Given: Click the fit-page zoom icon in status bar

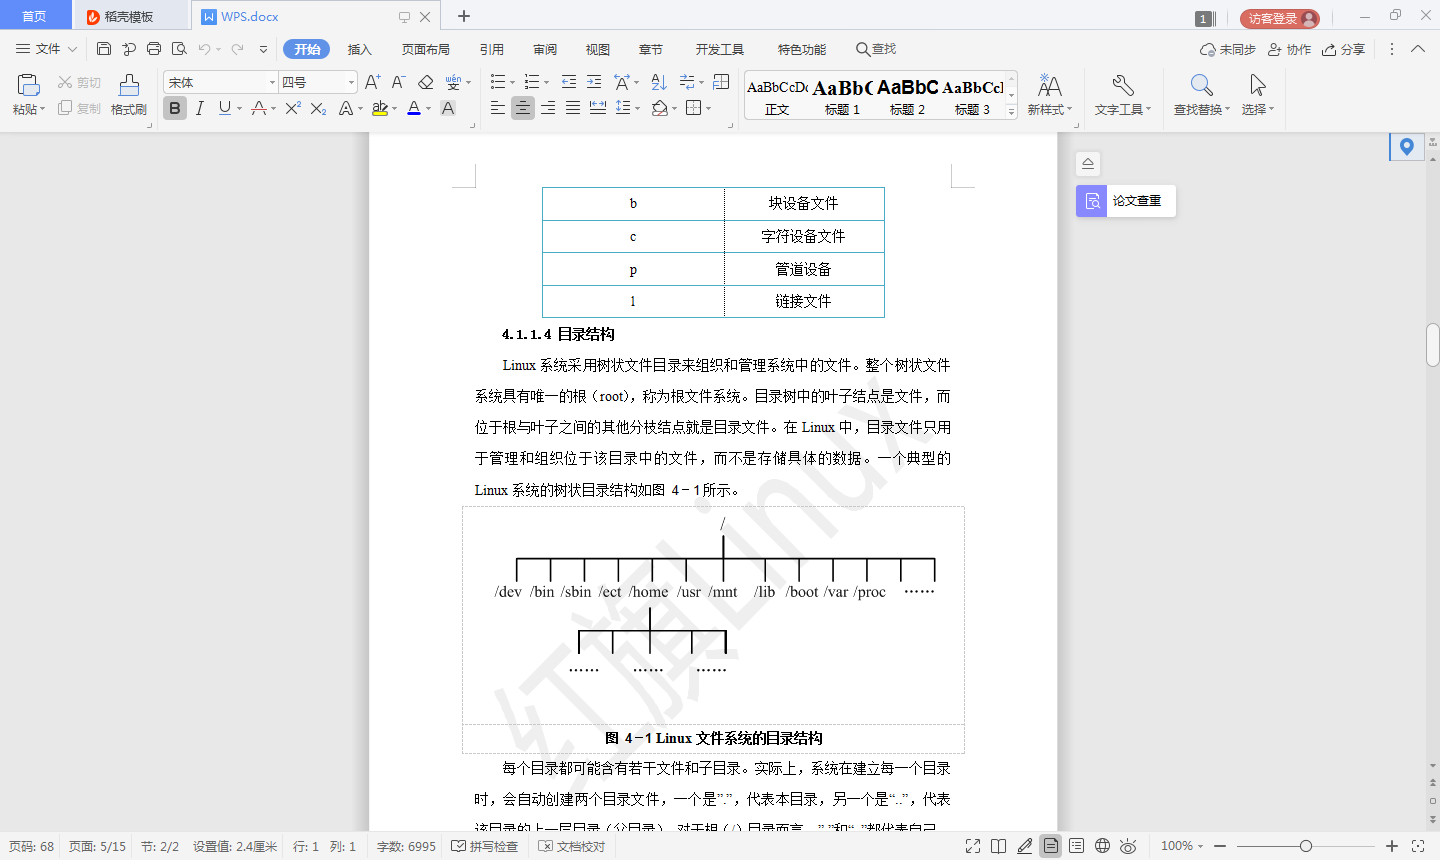Looking at the screenshot, I should tap(1418, 846).
